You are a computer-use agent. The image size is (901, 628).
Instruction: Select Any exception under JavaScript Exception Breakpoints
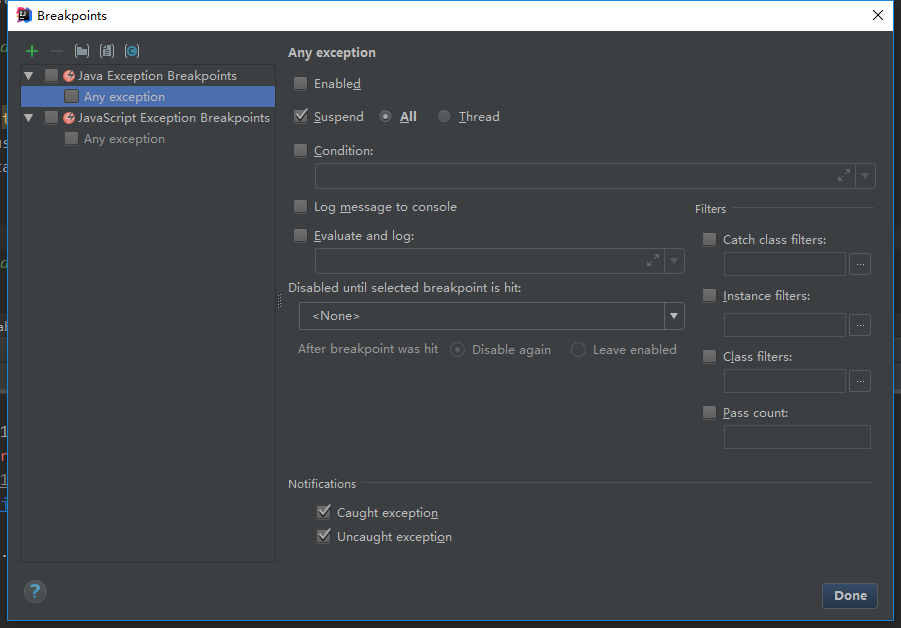pyautogui.click(x=124, y=139)
